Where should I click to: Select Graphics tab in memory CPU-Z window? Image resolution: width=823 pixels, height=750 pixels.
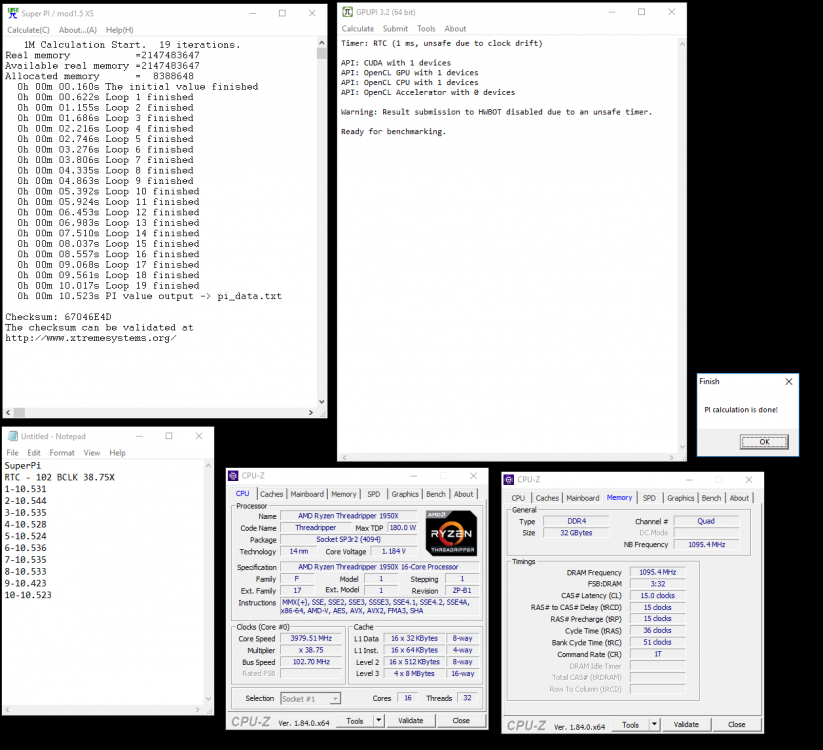tap(681, 498)
